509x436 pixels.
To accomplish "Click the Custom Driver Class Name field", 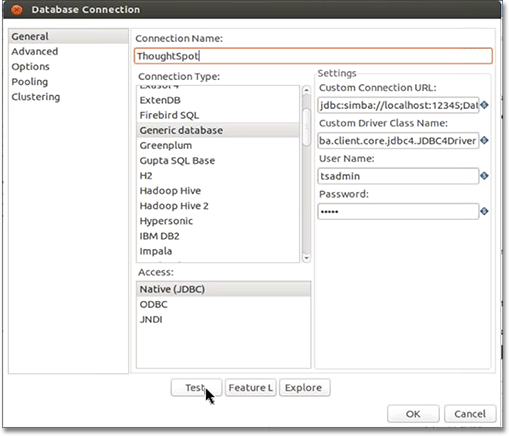I will (398, 141).
